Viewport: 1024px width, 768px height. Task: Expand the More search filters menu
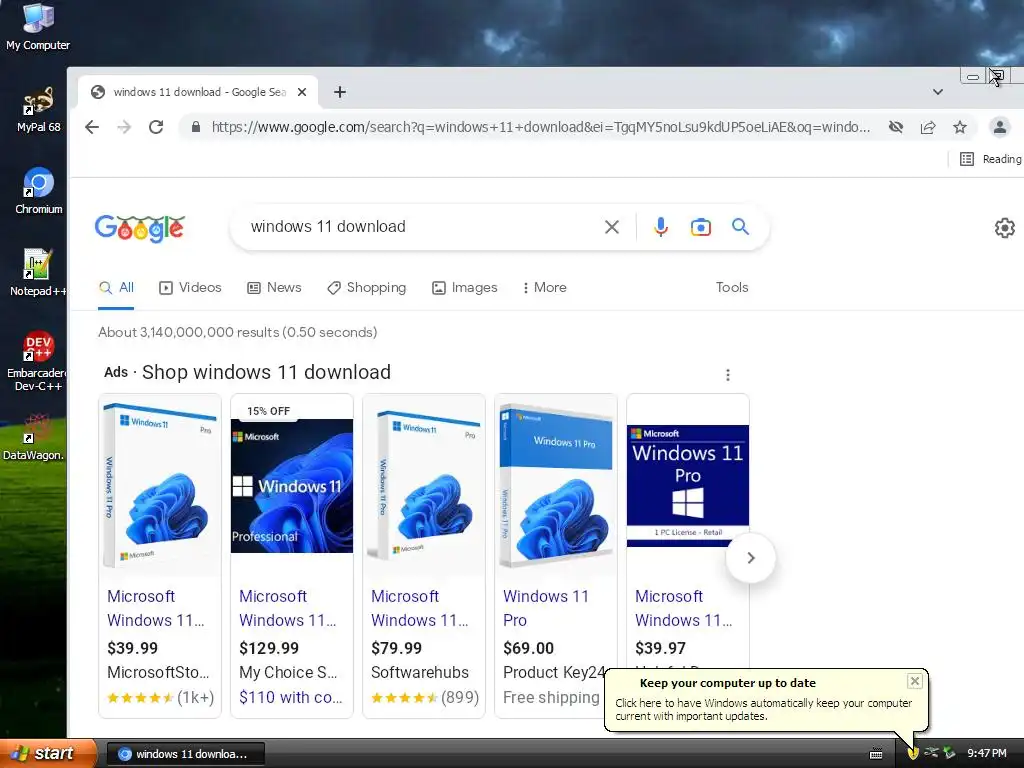545,287
